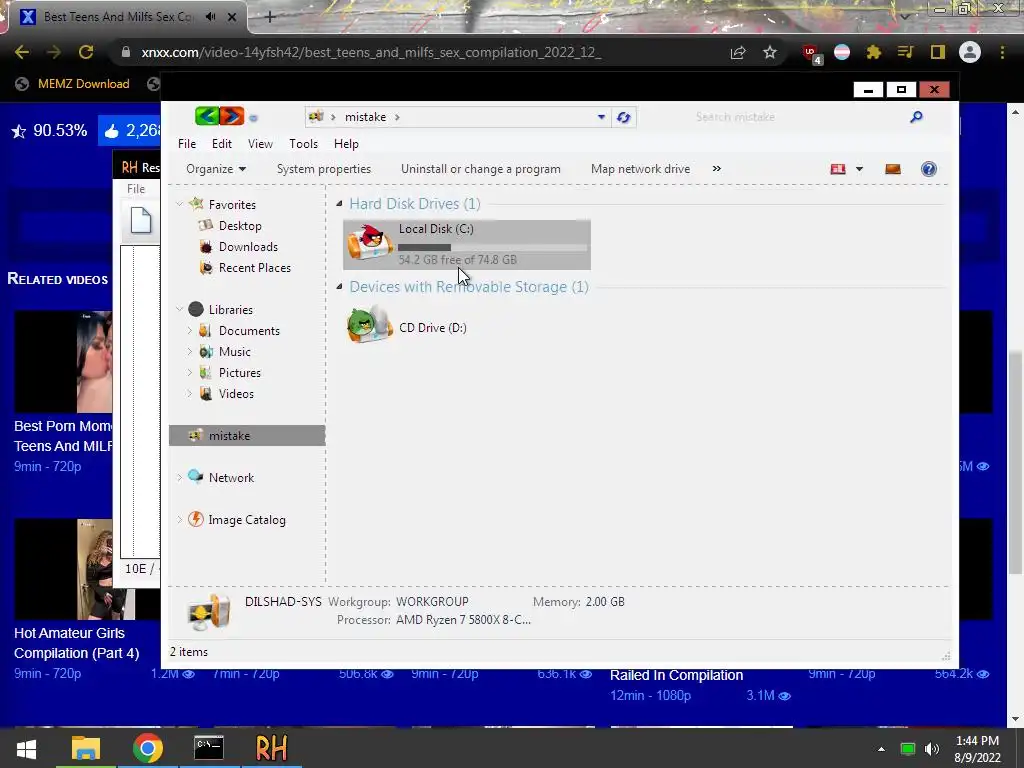Open Chrome media controls icon
The image size is (1024, 768).
(x=905, y=52)
